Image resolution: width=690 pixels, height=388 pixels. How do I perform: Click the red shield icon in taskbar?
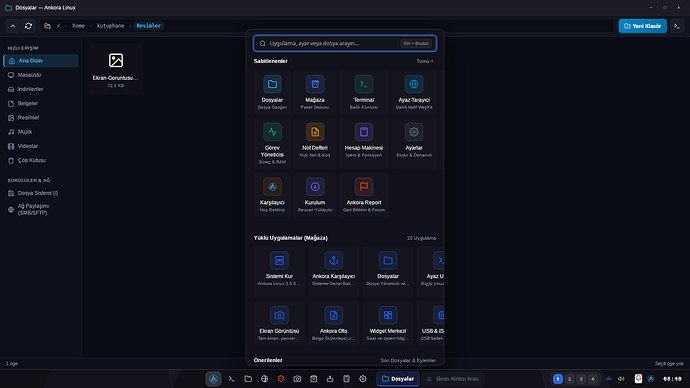(281, 379)
